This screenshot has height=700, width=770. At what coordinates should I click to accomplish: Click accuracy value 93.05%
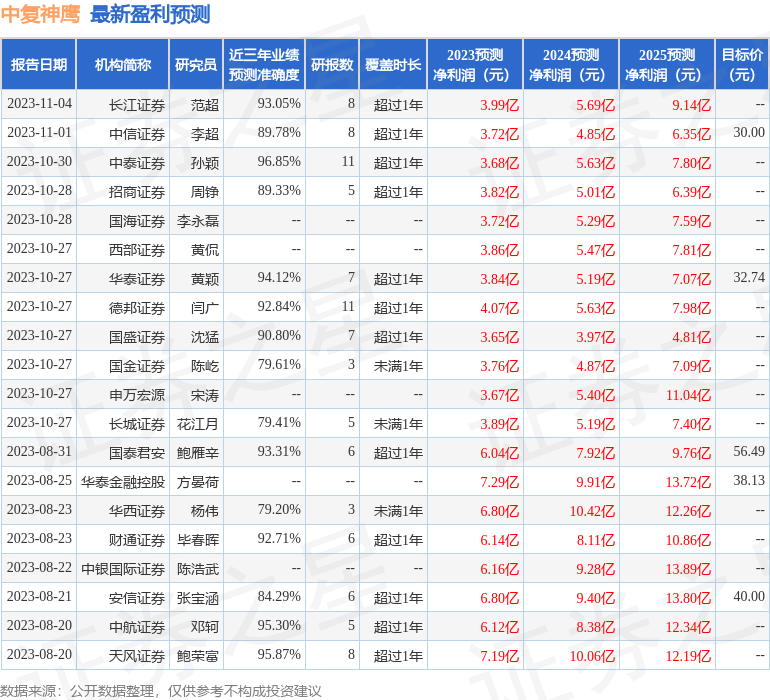pos(279,104)
